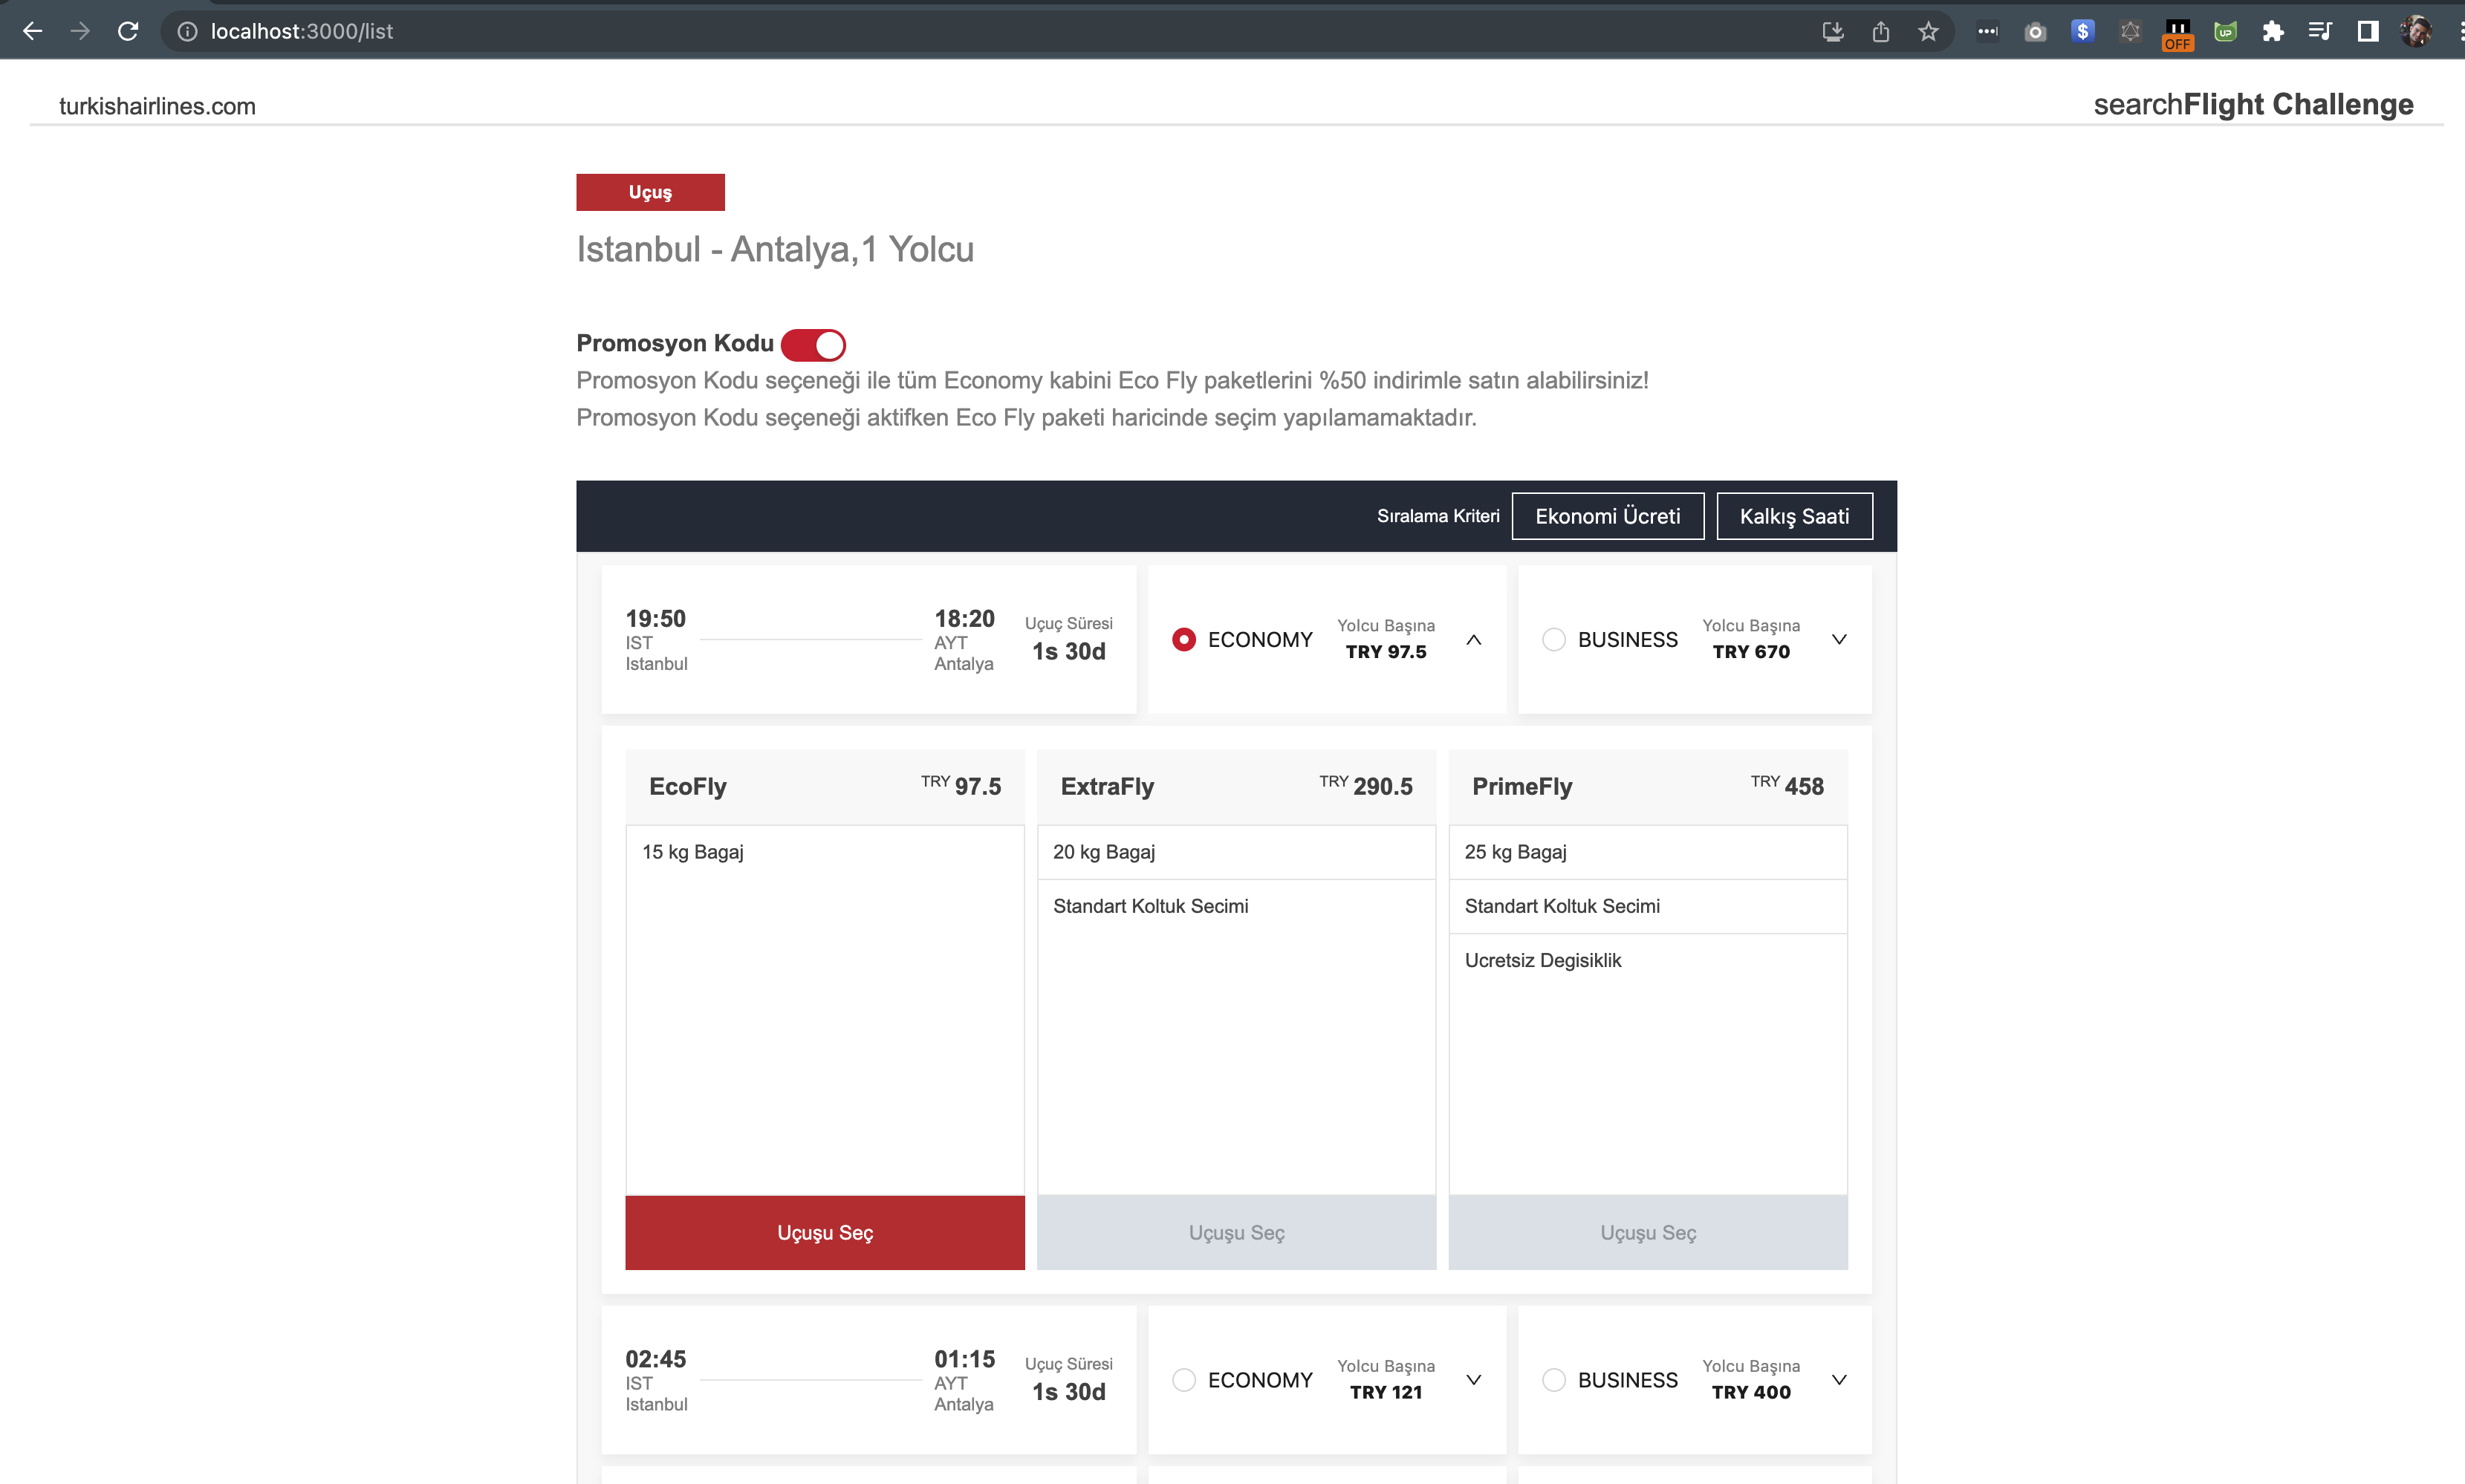Open the browser extensions puzzle icon
This screenshot has height=1484, width=2465.
click(x=2272, y=31)
